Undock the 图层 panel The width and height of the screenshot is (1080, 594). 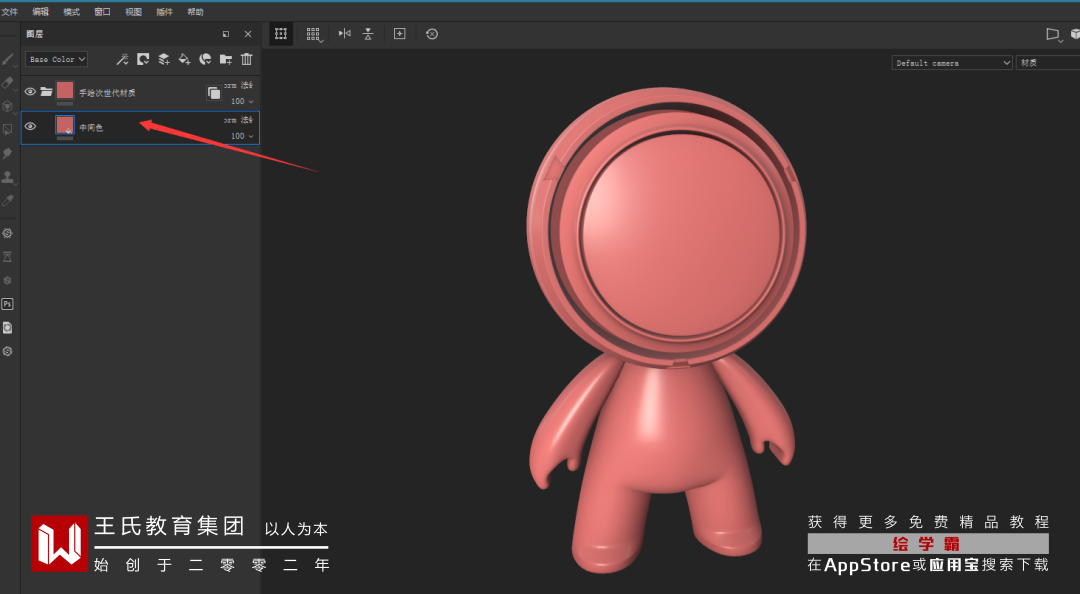[226, 34]
